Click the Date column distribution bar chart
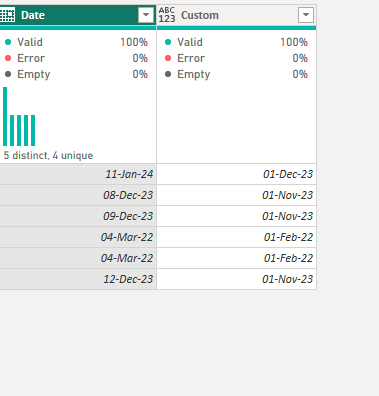Image resolution: width=379 pixels, height=396 pixels. tap(19, 117)
